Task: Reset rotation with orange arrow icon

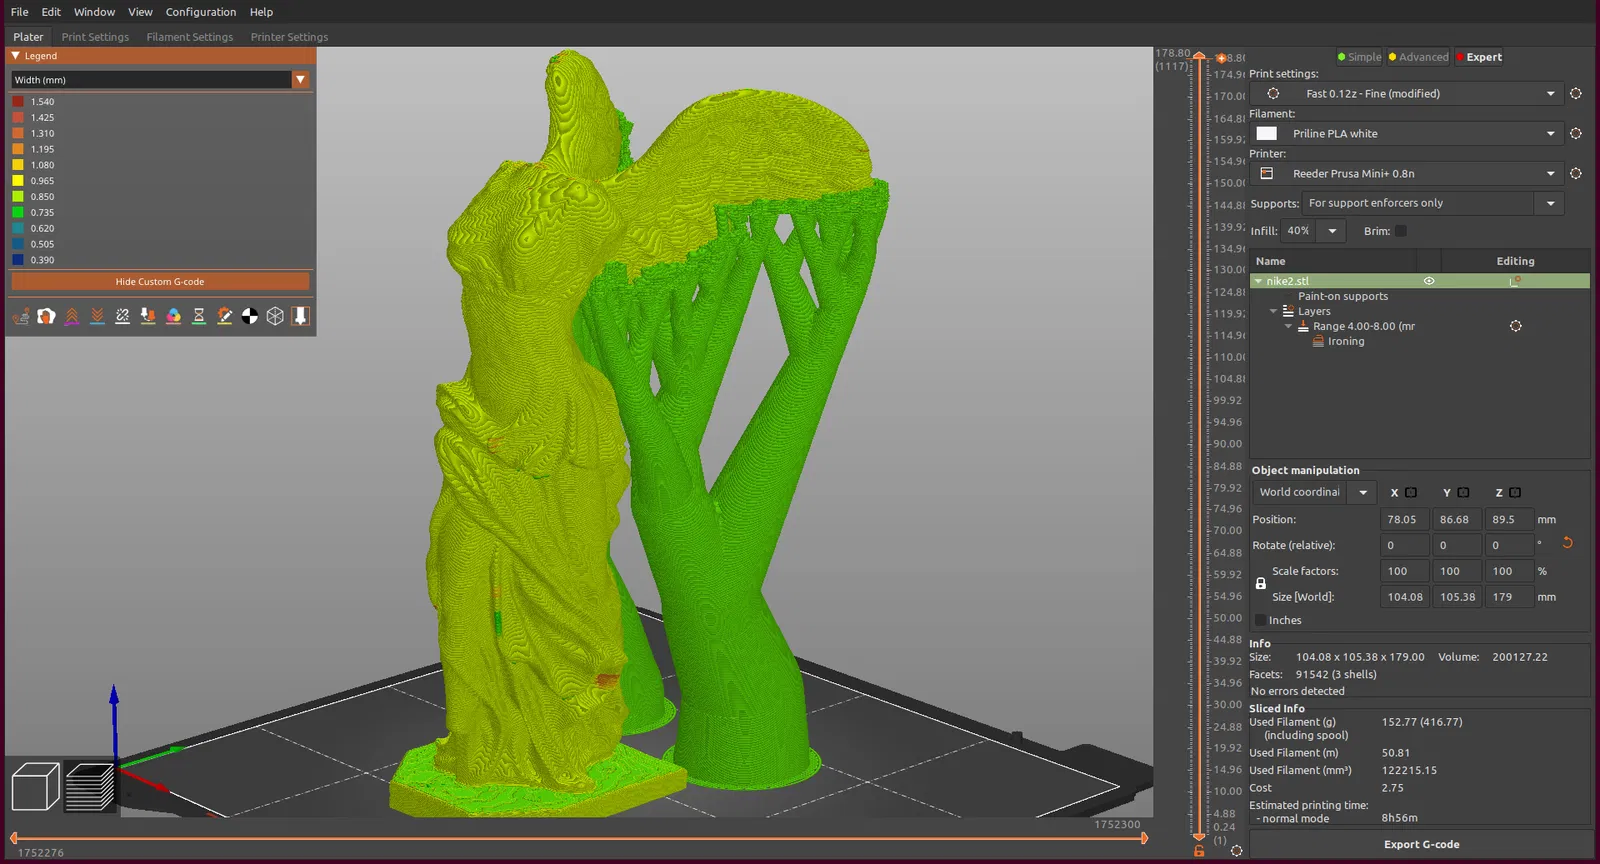Action: point(1567,543)
